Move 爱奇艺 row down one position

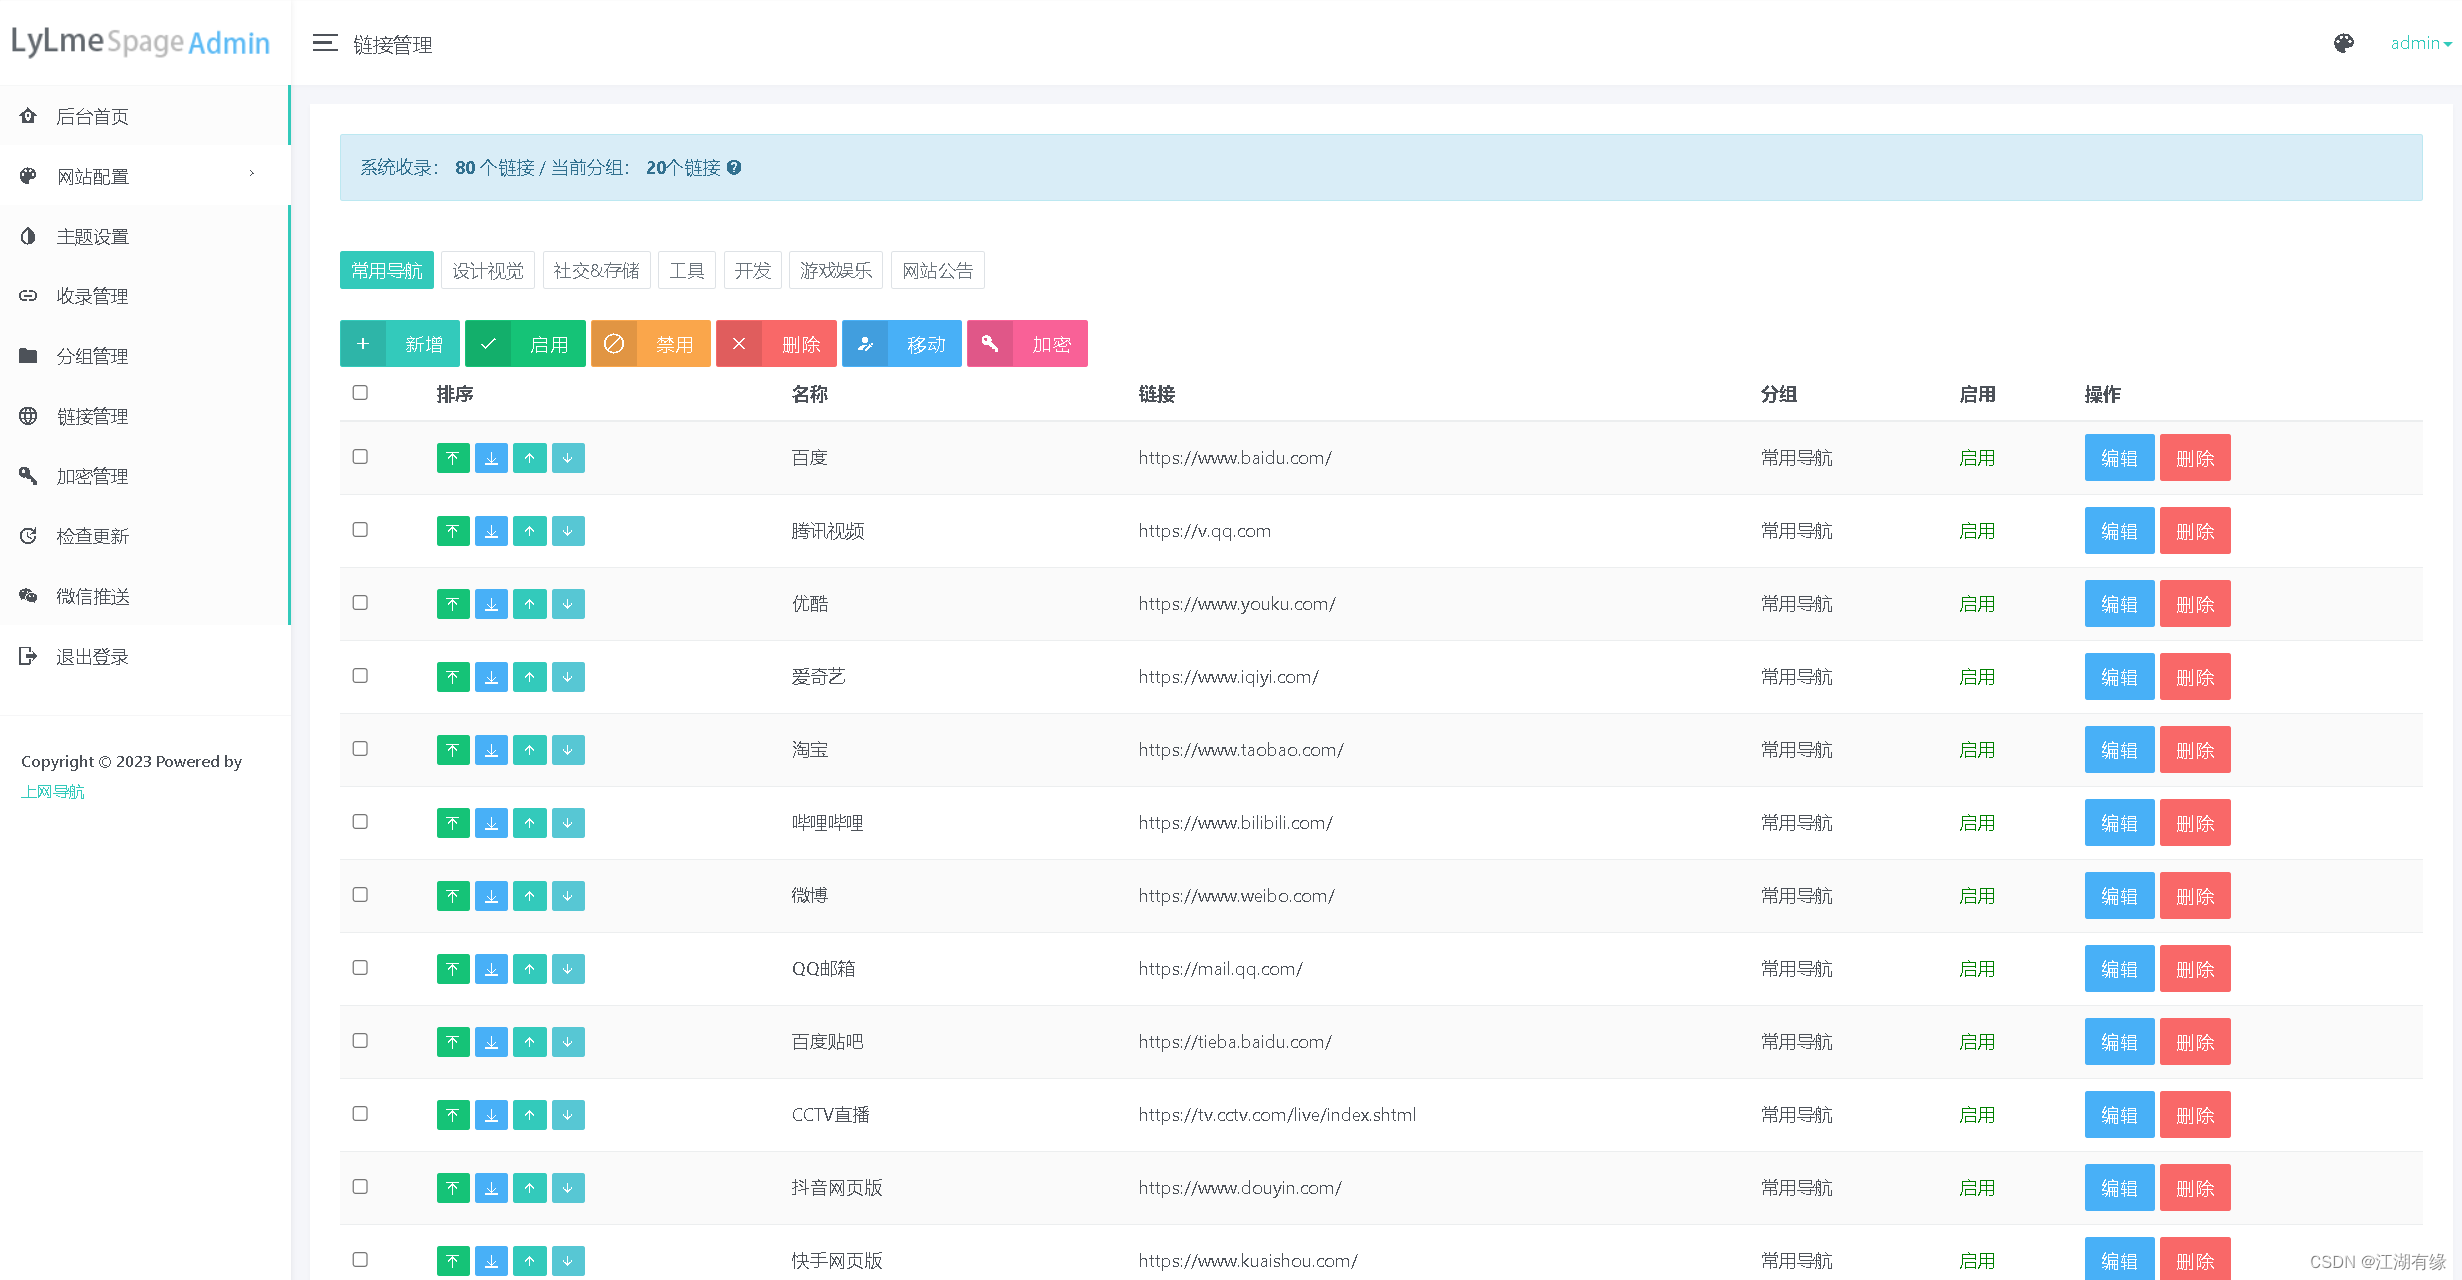pos(567,677)
